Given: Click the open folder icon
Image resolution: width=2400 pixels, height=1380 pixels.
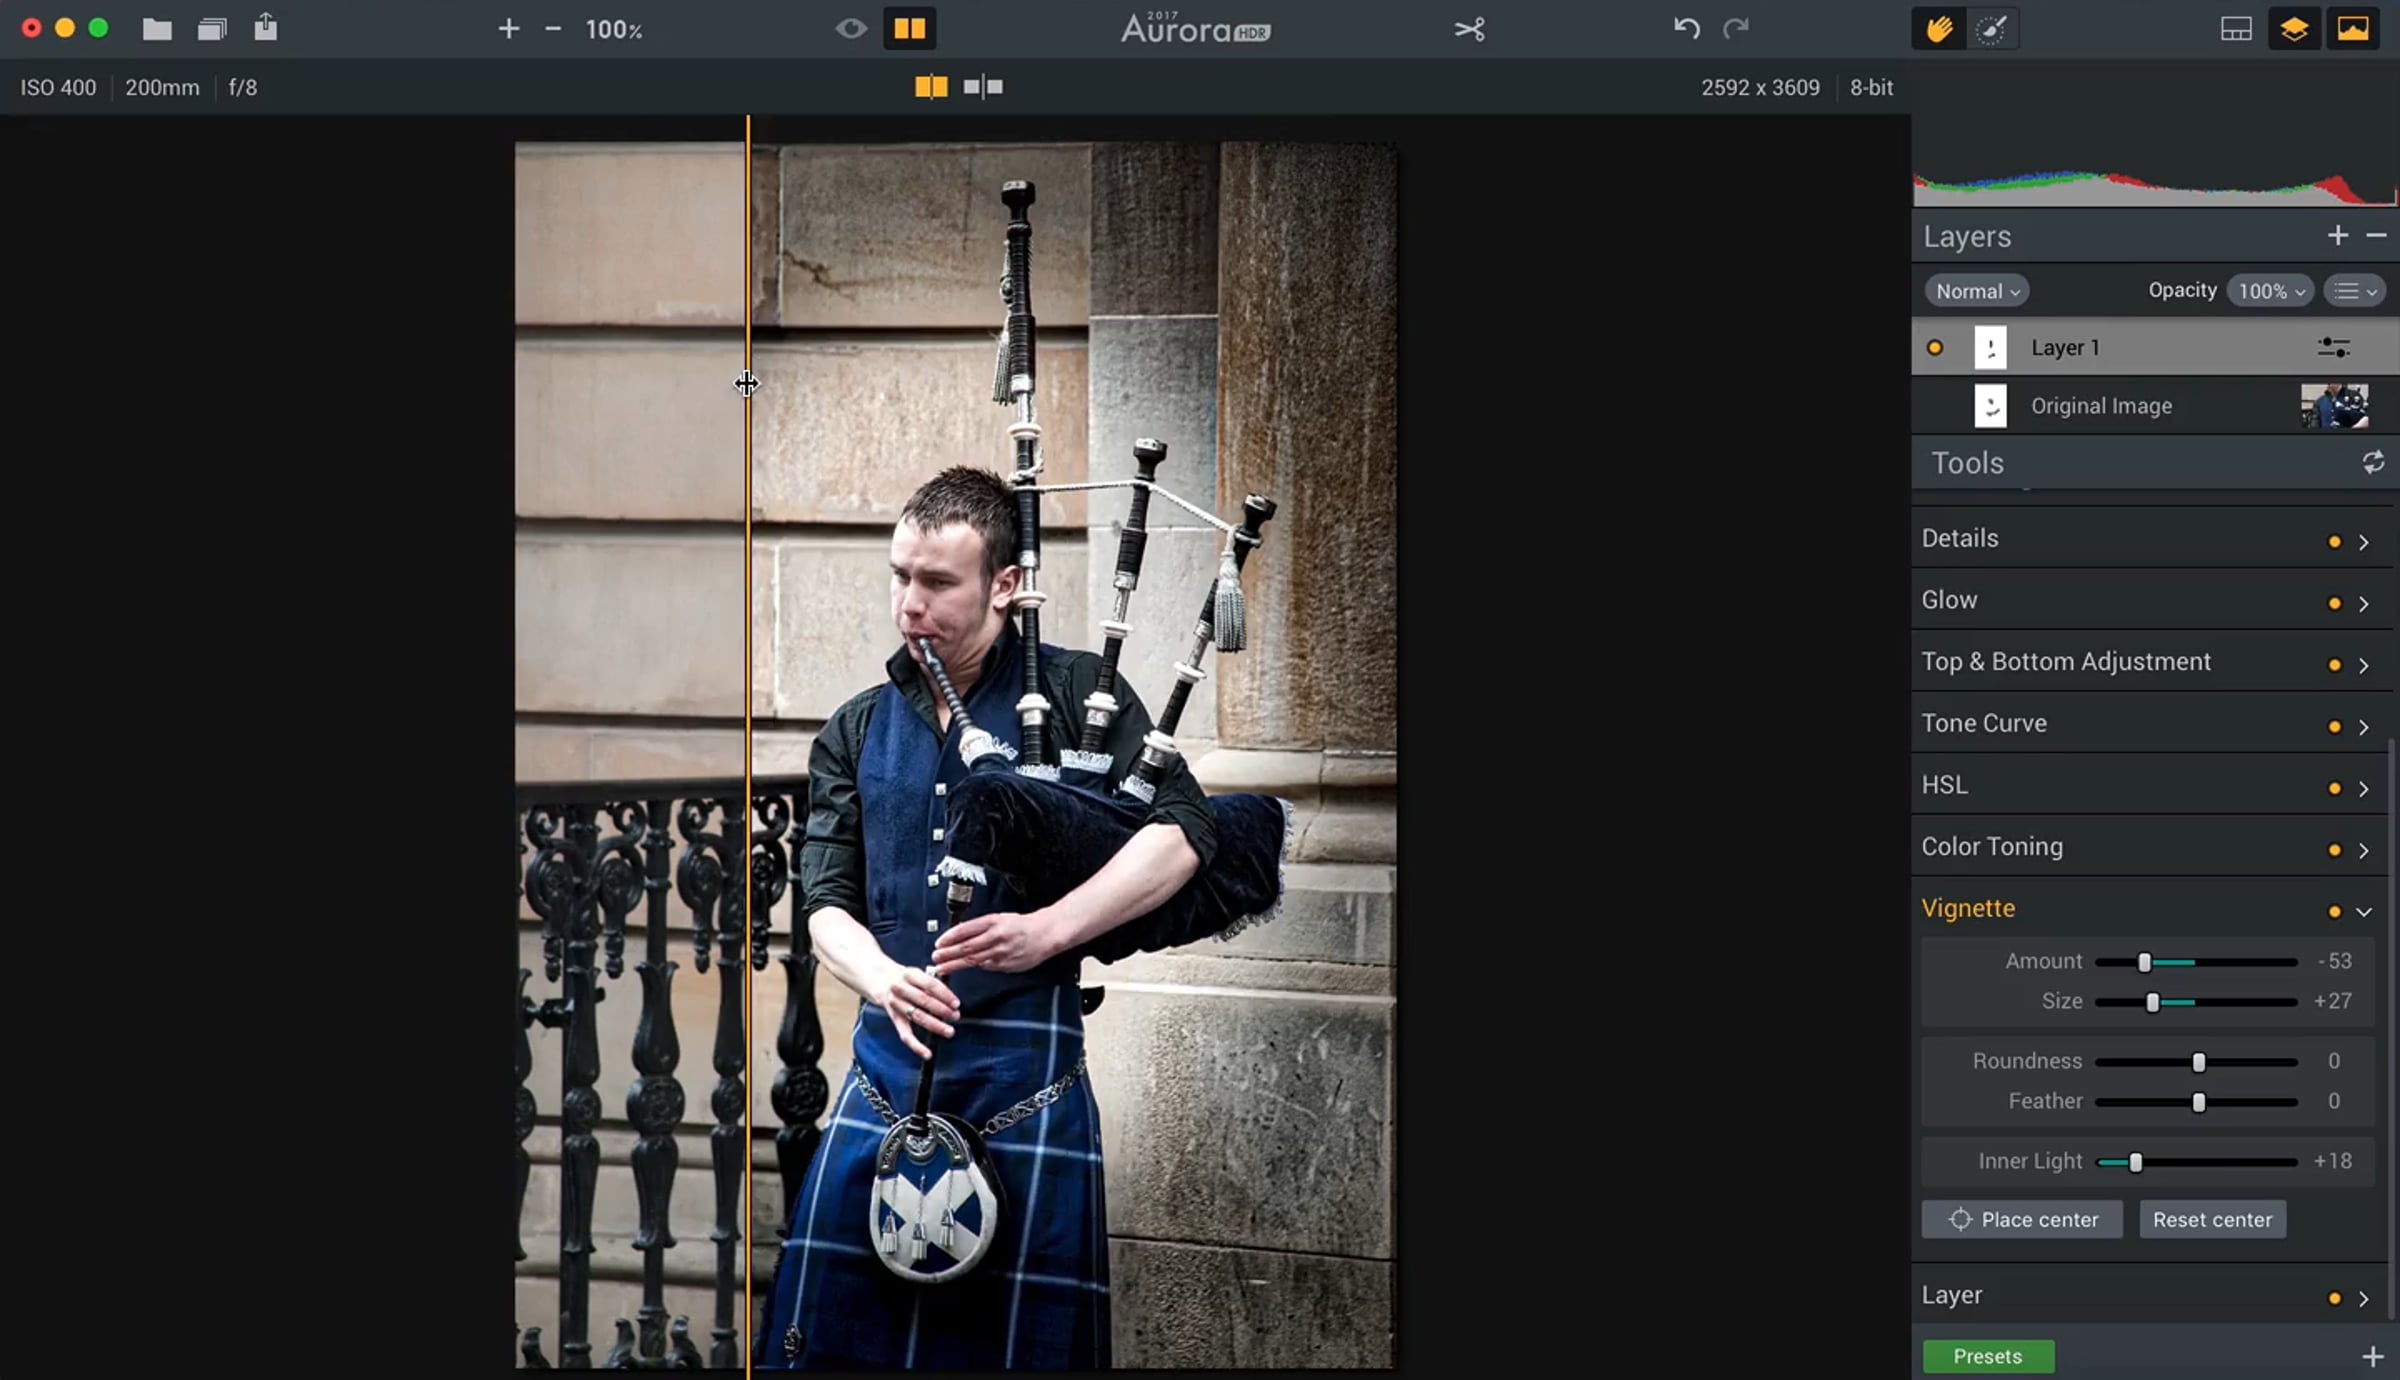Looking at the screenshot, I should (x=157, y=29).
